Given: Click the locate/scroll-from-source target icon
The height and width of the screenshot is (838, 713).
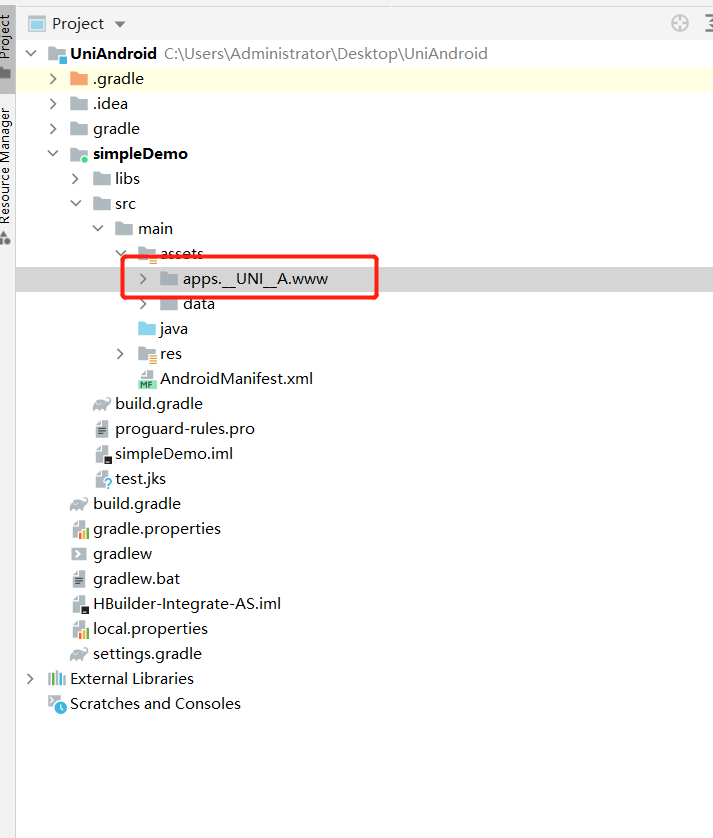Looking at the screenshot, I should point(680,24).
